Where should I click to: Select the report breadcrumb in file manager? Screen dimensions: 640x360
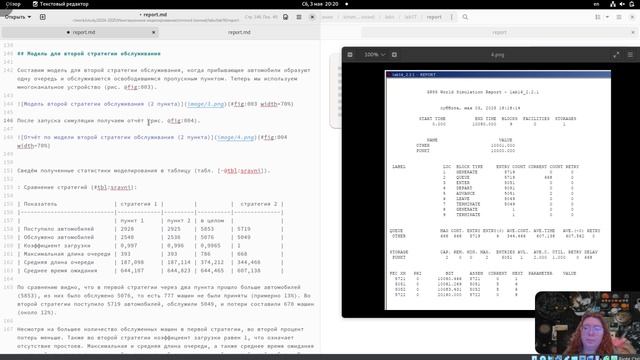pyautogui.click(x=434, y=17)
